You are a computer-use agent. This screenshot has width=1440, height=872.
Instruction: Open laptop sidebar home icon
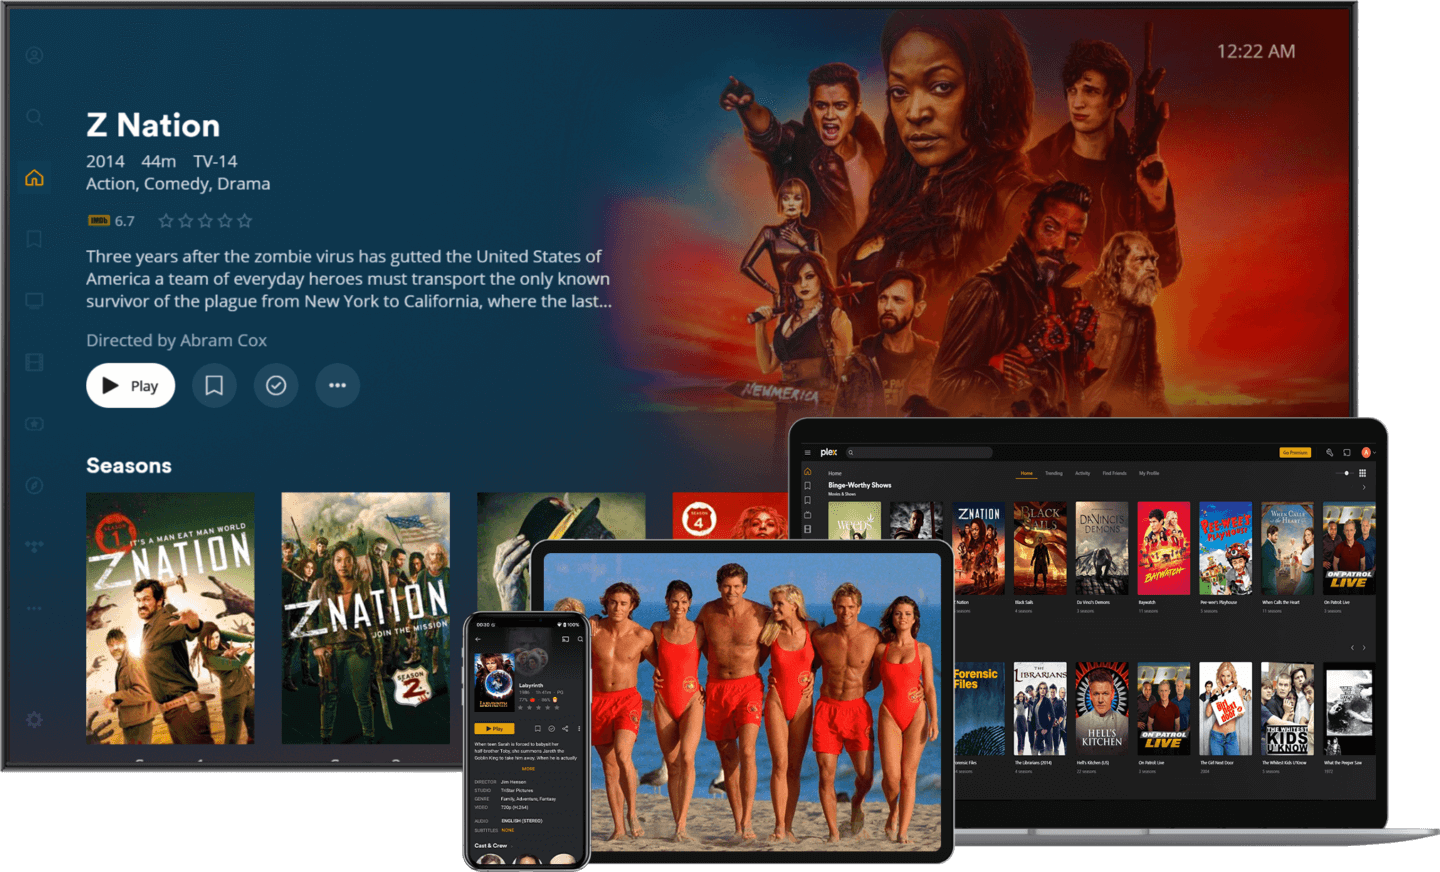coord(807,471)
